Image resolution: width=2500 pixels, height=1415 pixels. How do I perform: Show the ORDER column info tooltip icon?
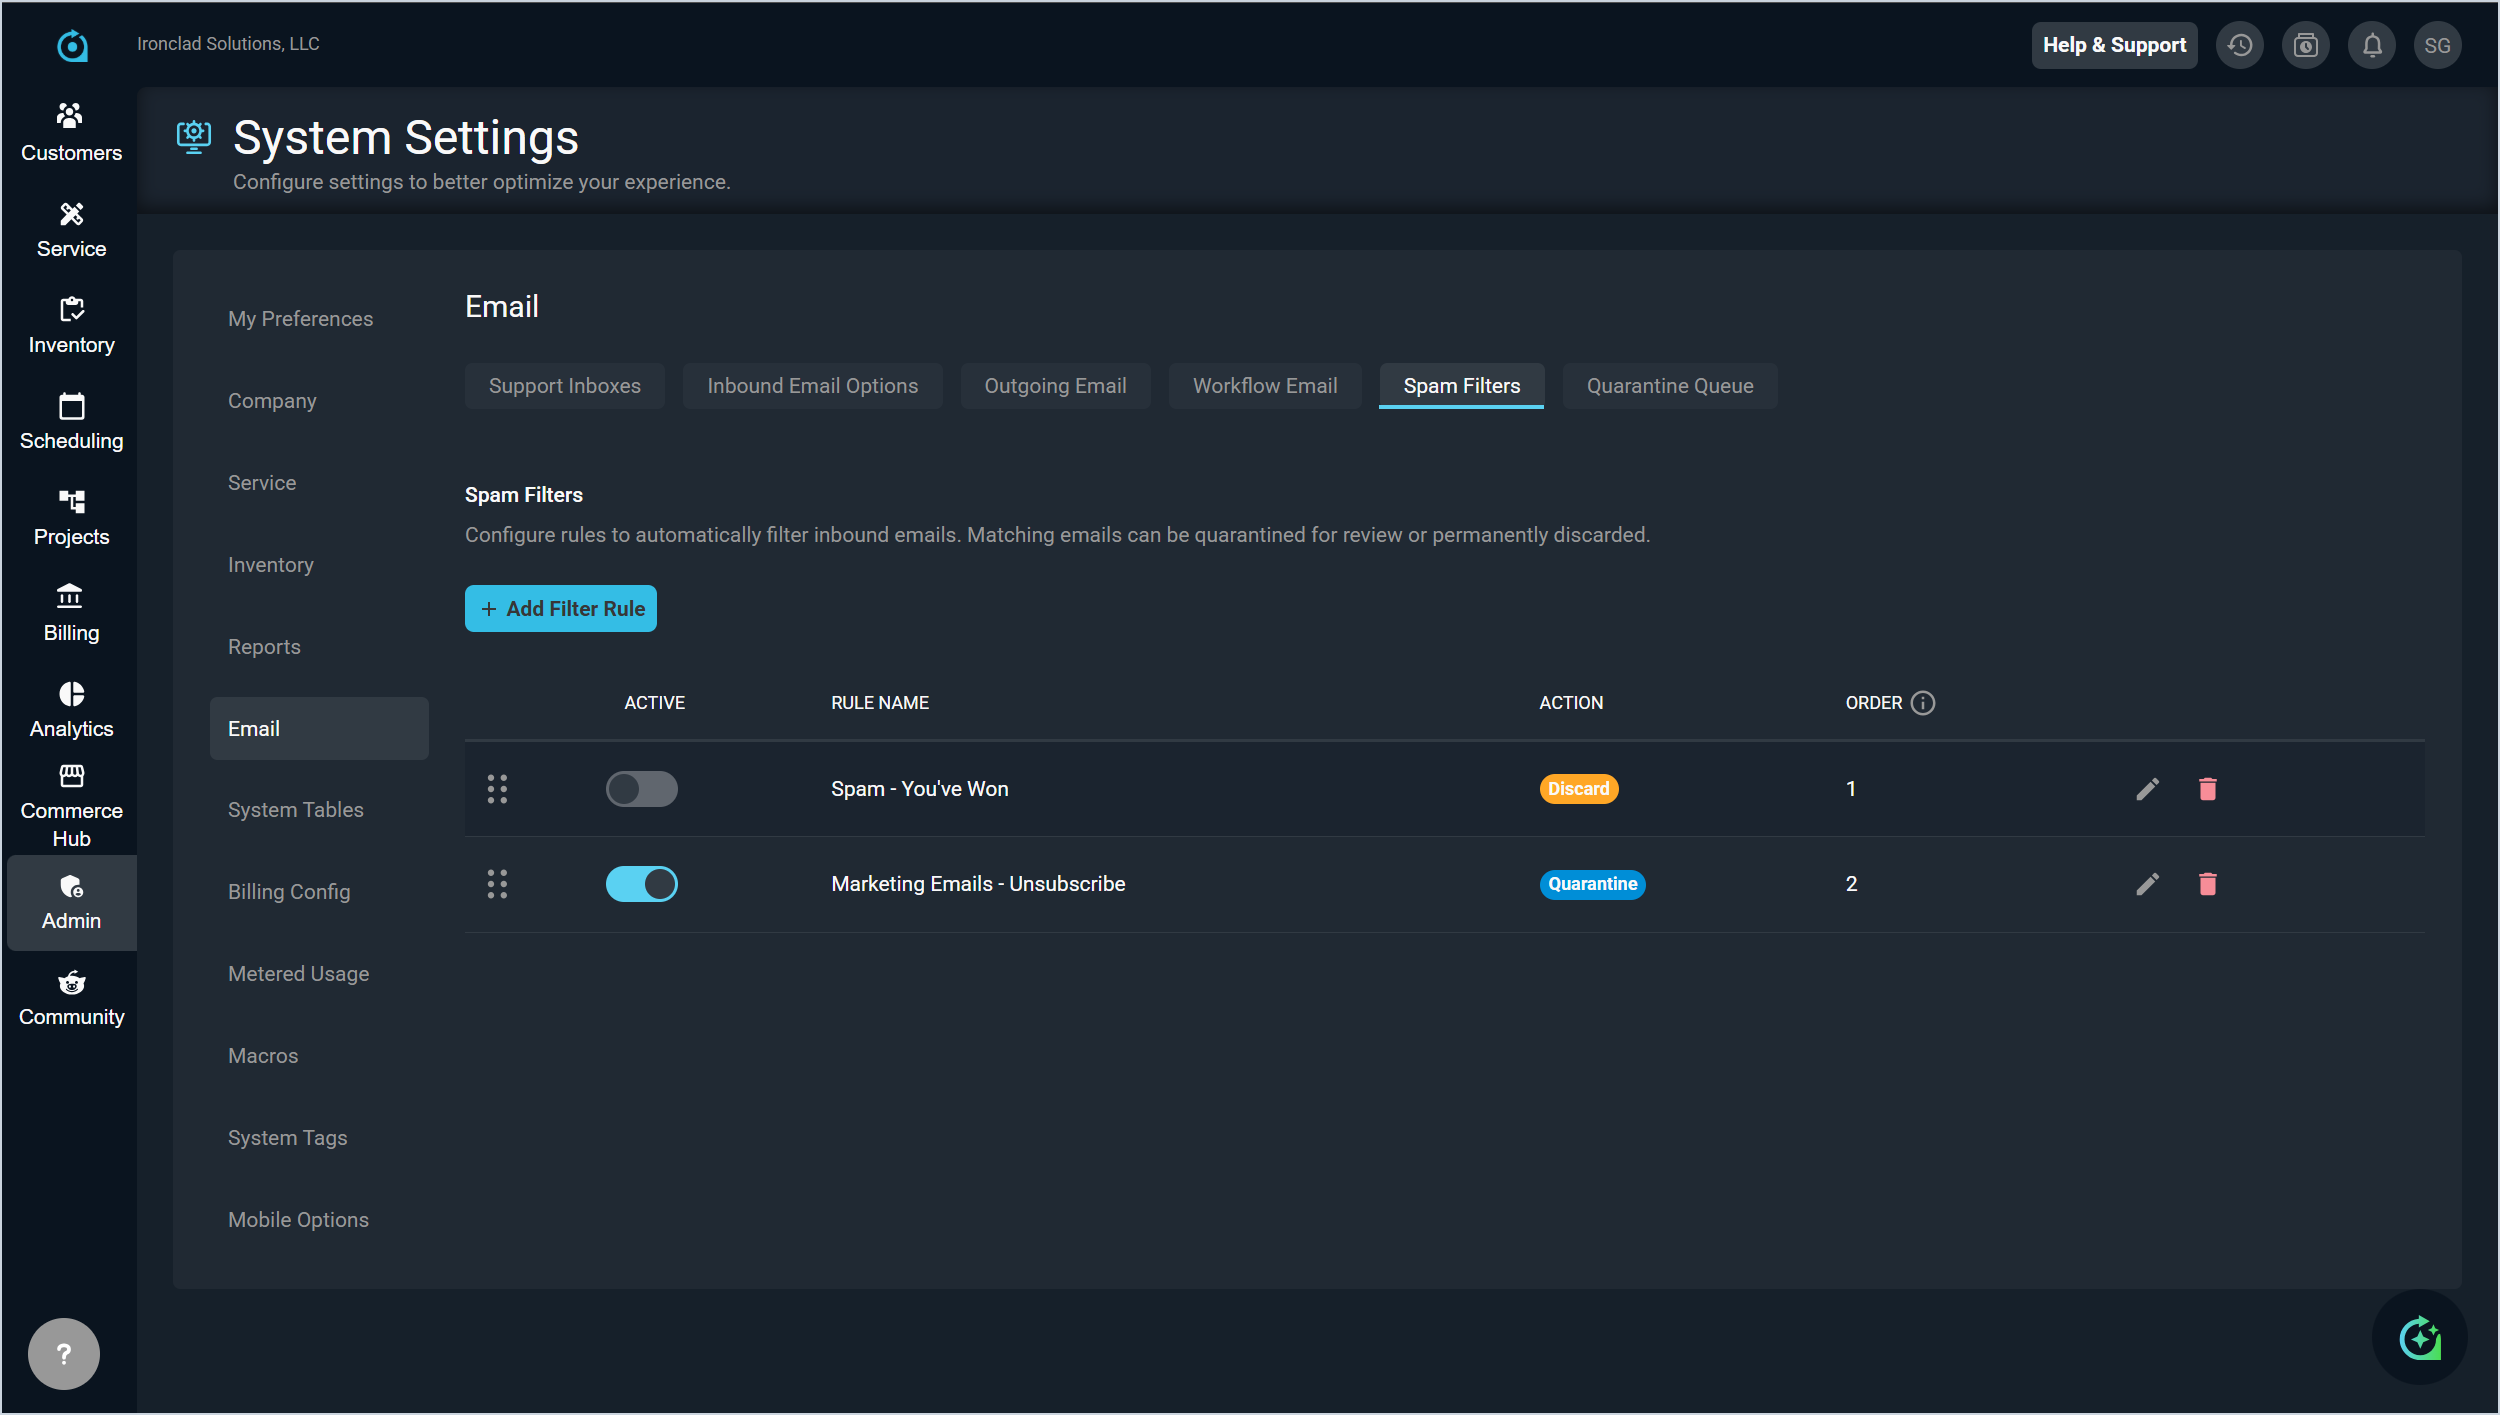coord(1922,703)
